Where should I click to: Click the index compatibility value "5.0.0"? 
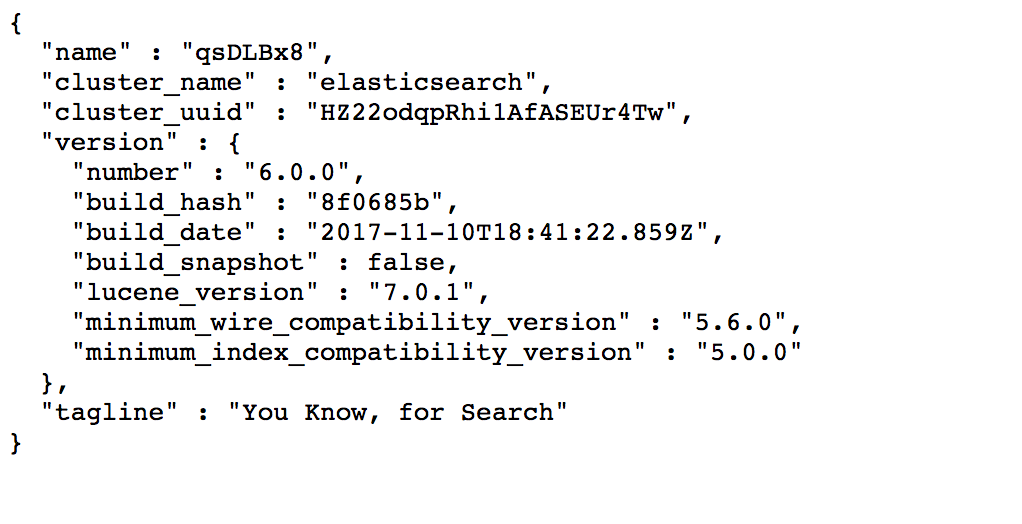(x=750, y=352)
